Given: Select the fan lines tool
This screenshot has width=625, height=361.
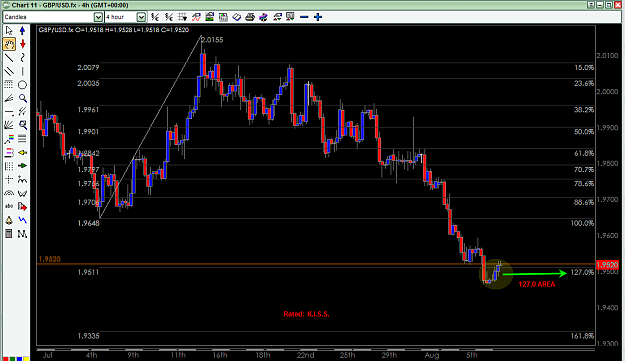Looking at the screenshot, I should click(9, 98).
